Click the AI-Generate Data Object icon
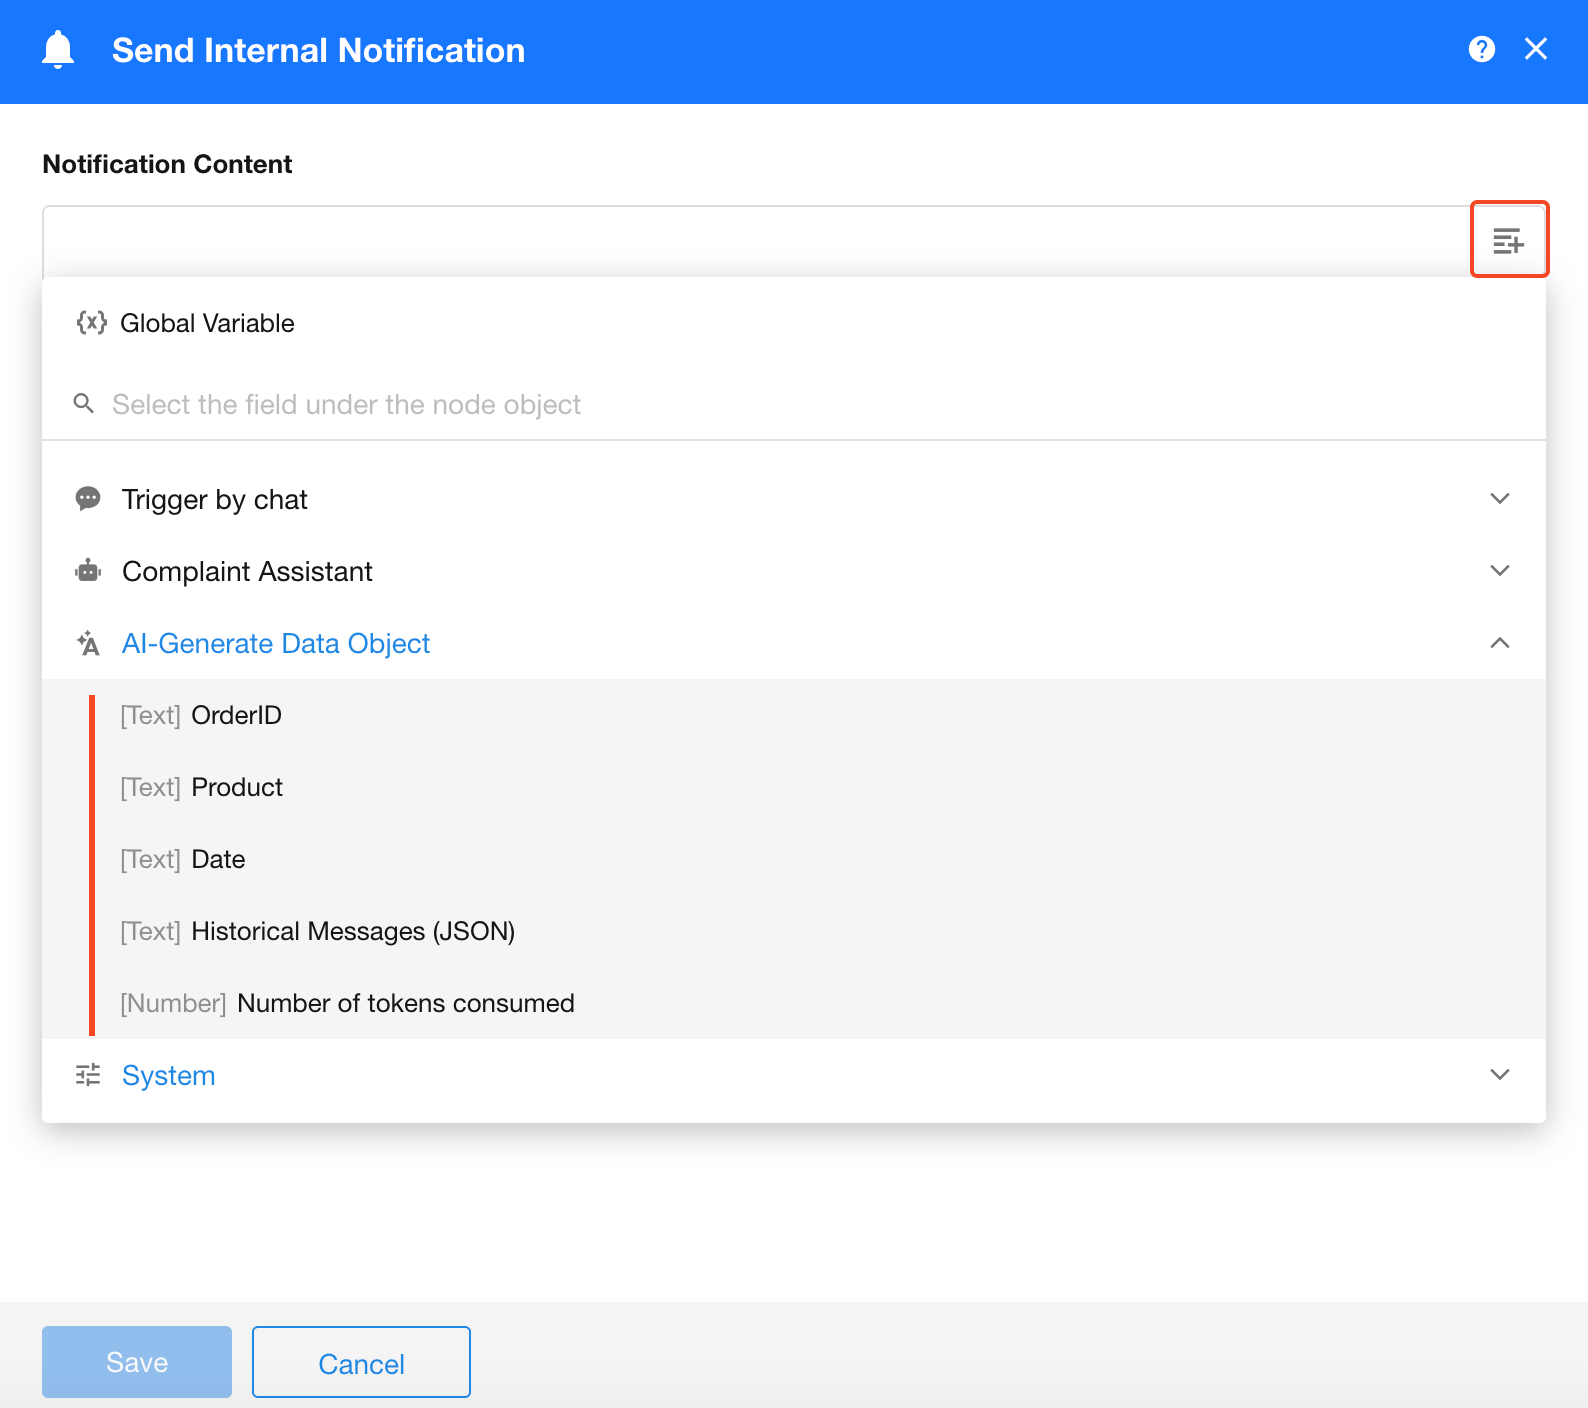This screenshot has width=1588, height=1408. 88,643
